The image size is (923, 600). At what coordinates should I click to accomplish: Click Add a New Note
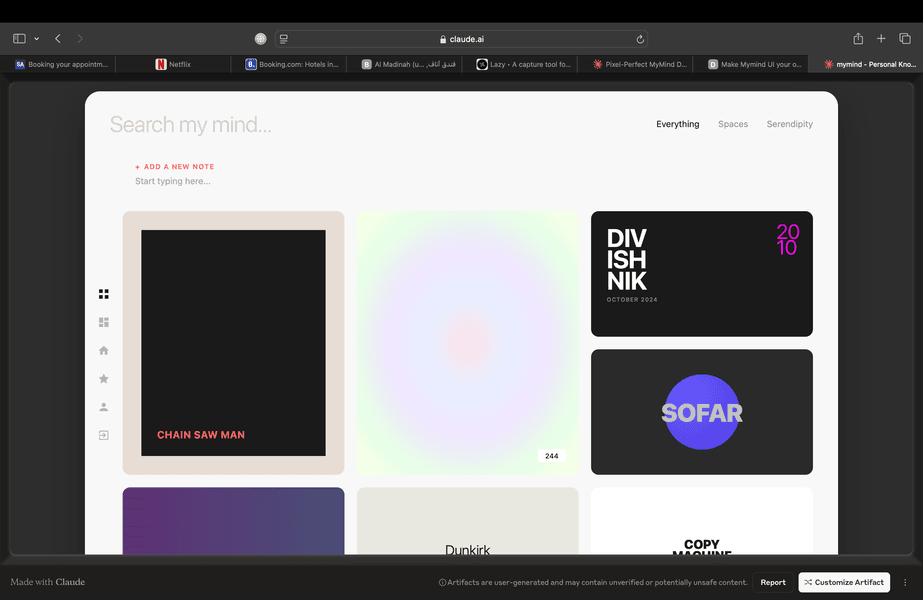pos(174,167)
